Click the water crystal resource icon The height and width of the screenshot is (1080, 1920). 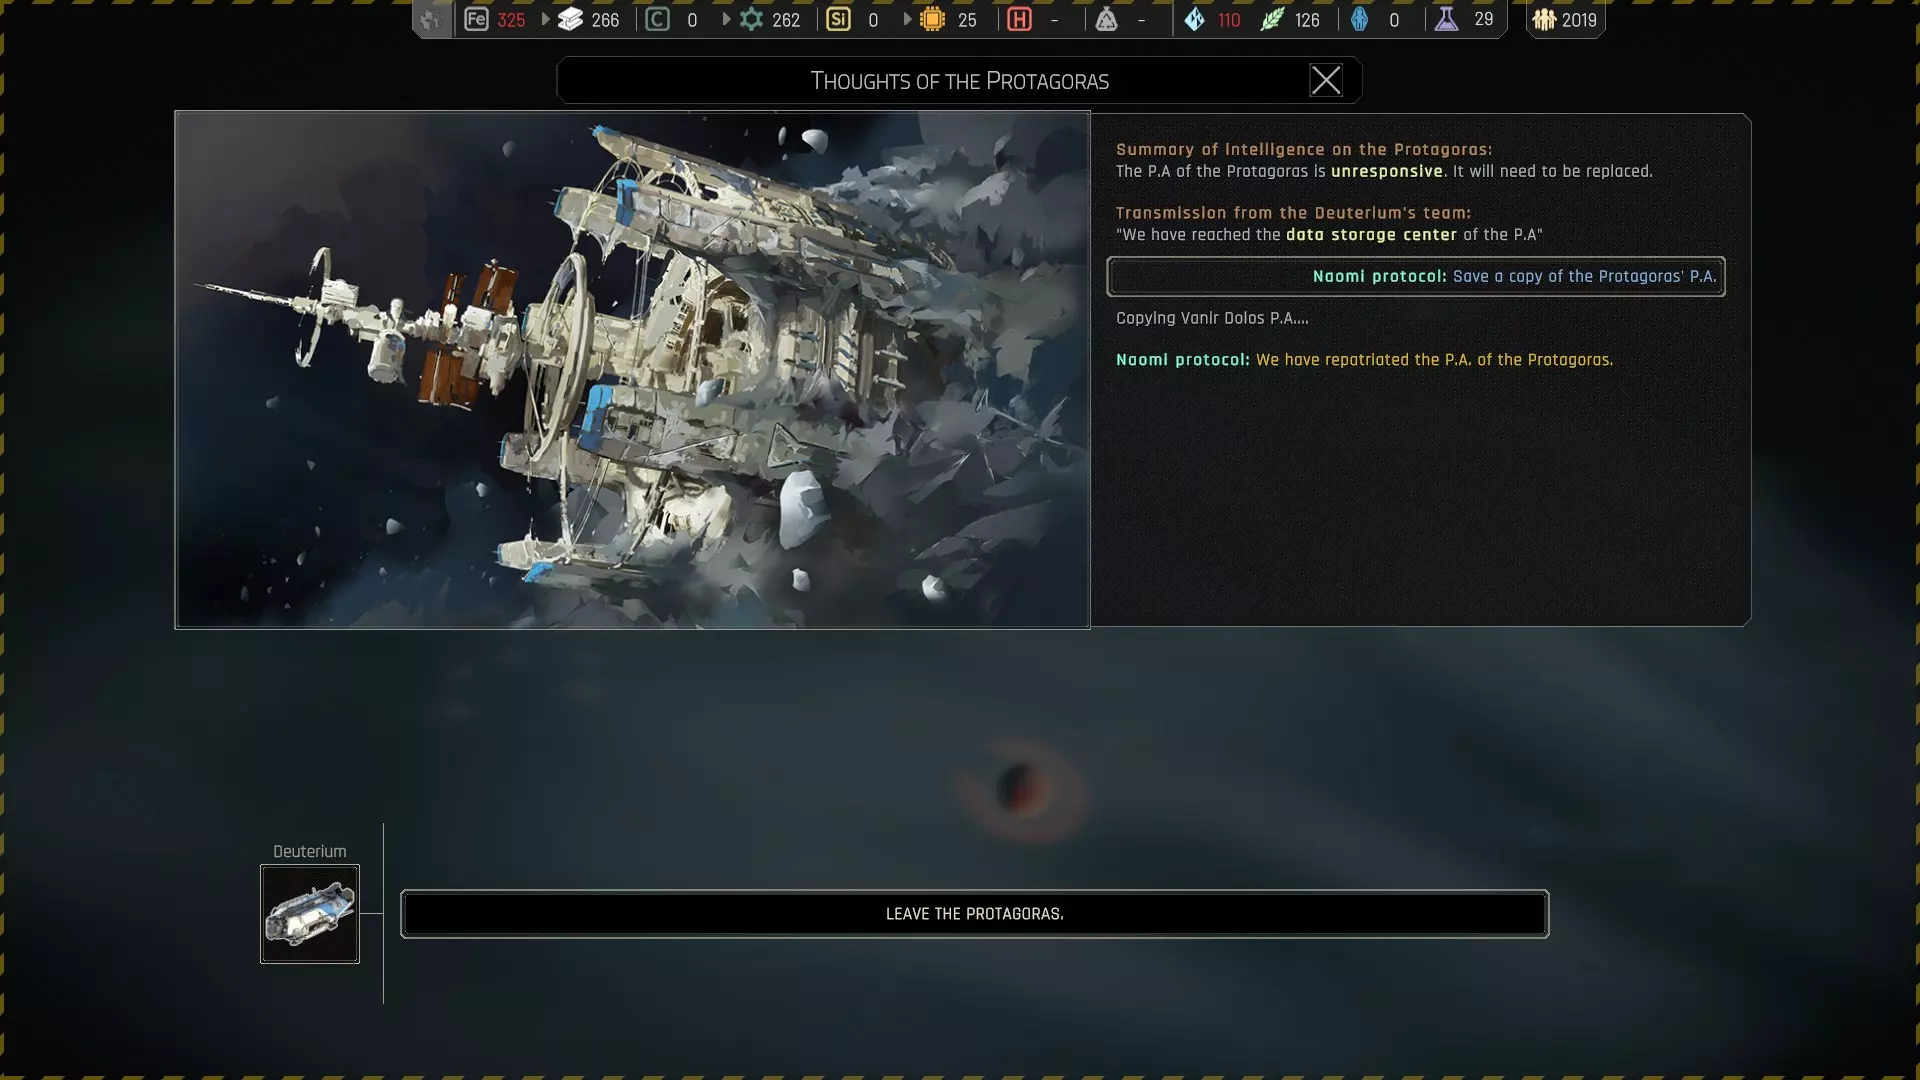pyautogui.click(x=1194, y=19)
